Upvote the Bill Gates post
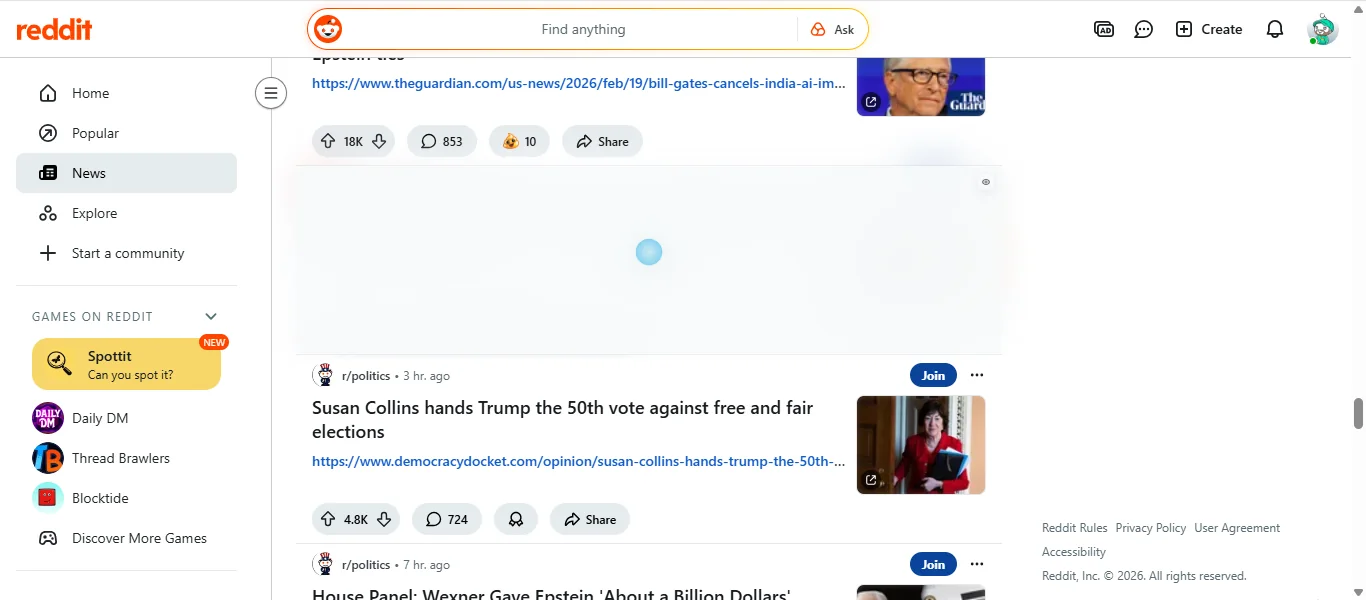This screenshot has height=600, width=1366. pyautogui.click(x=328, y=141)
